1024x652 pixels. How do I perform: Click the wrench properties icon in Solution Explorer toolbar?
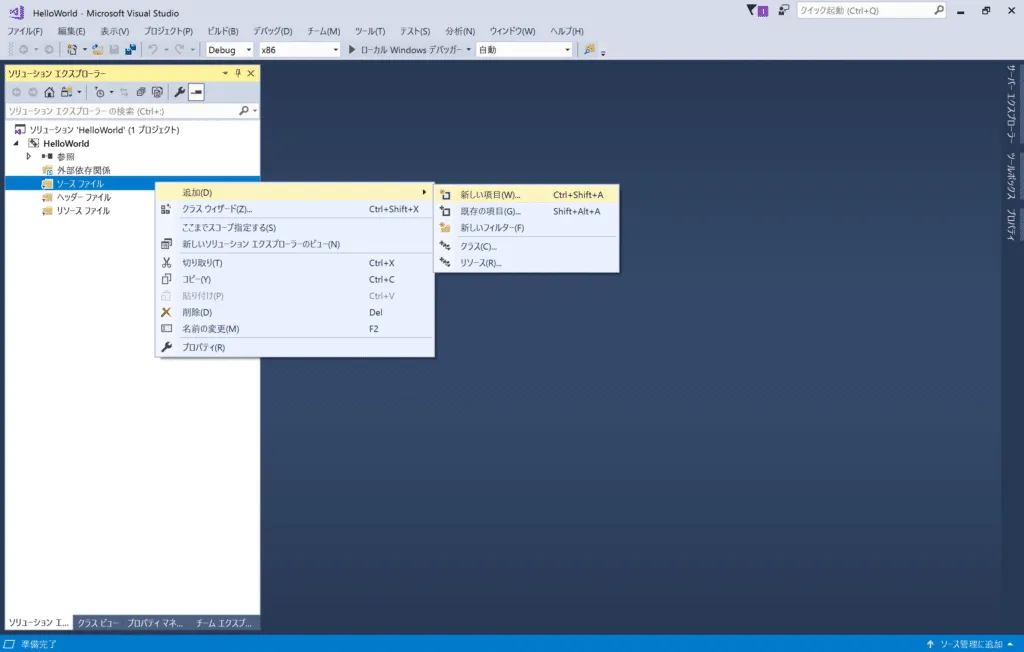179,92
